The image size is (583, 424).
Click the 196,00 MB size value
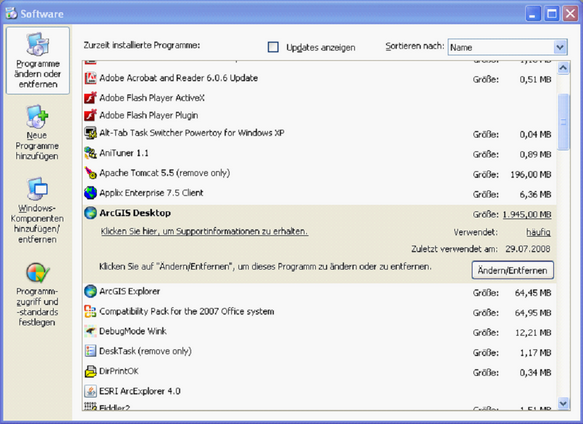[x=531, y=174]
